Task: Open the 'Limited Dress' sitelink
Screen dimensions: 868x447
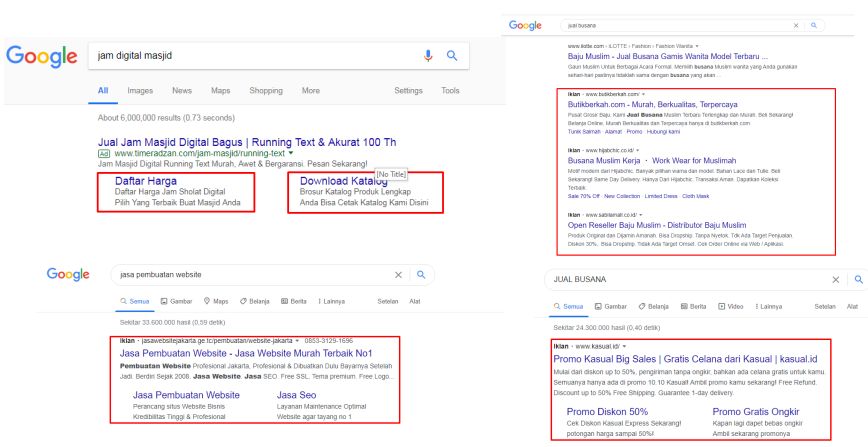Action: pyautogui.click(x=662, y=196)
